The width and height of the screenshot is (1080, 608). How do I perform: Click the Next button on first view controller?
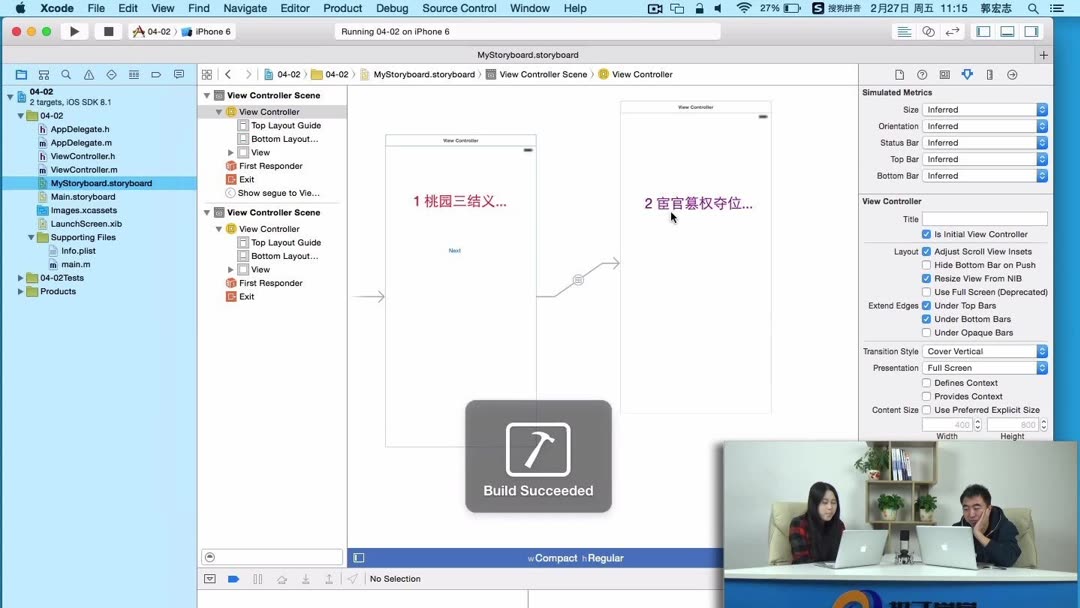455,251
